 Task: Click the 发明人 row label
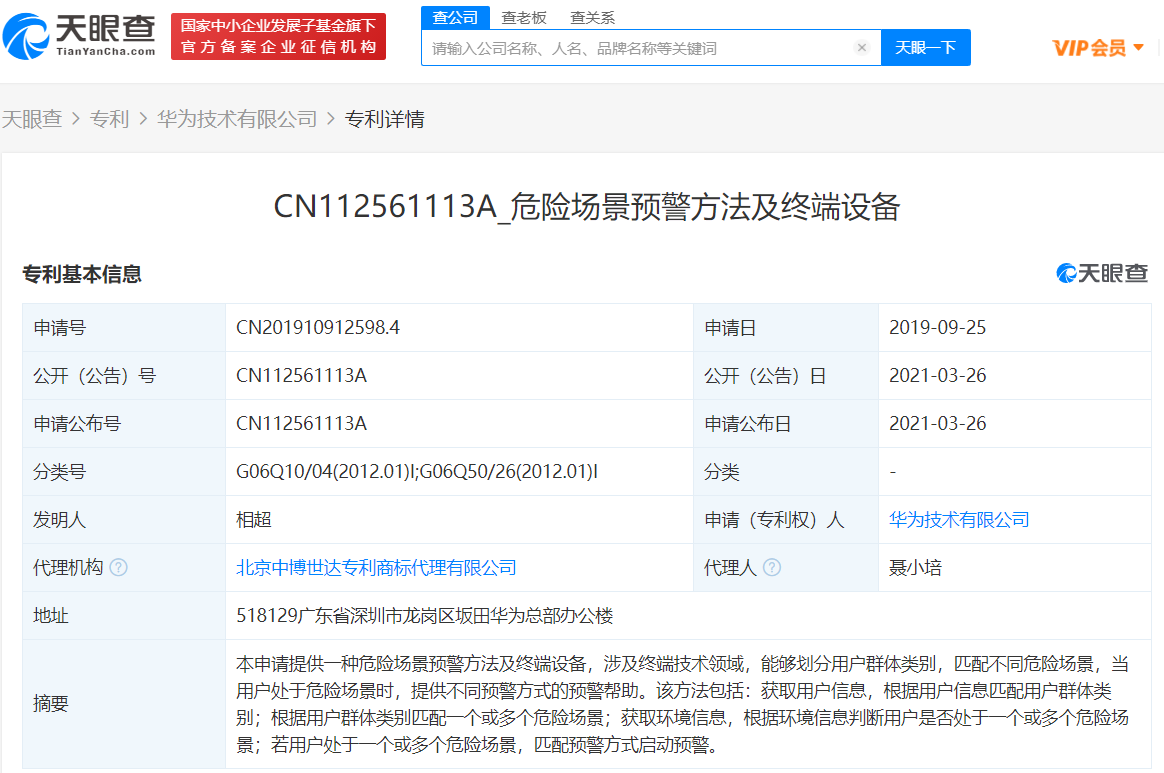coord(59,520)
